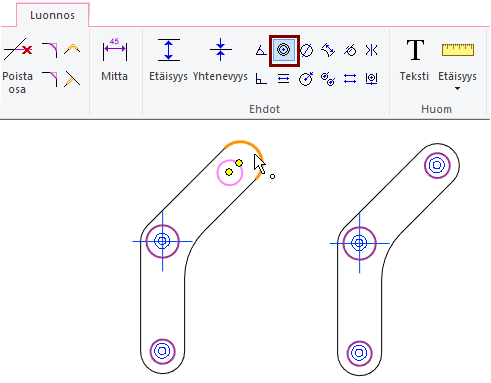
Task: Choose the arc length constraint icon
Action: [x=328, y=50]
